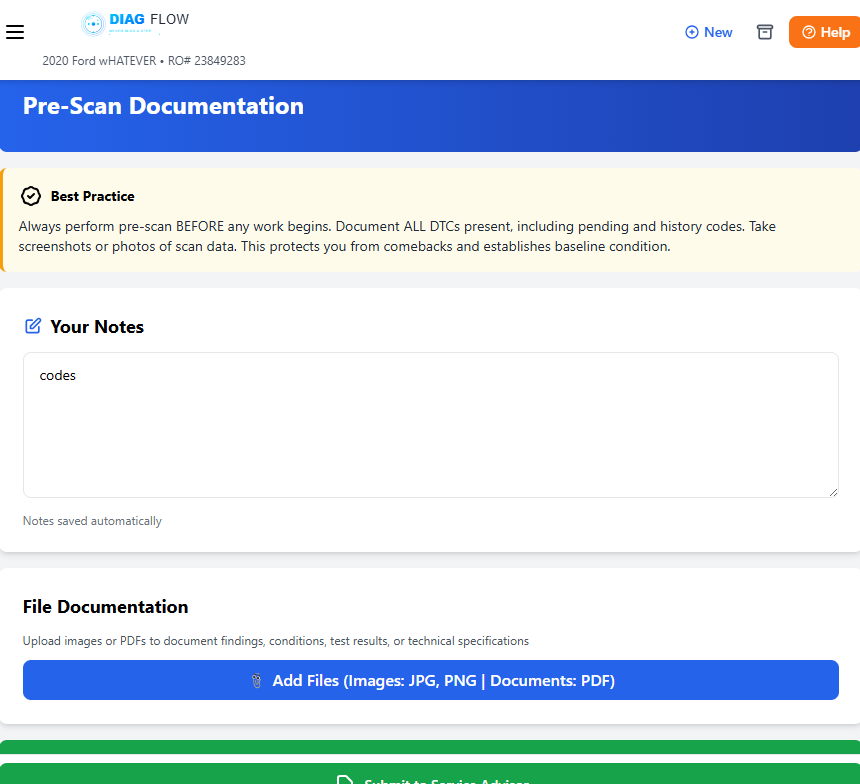Open the archive box icon
Screen dimensions: 860x784
(765, 32)
